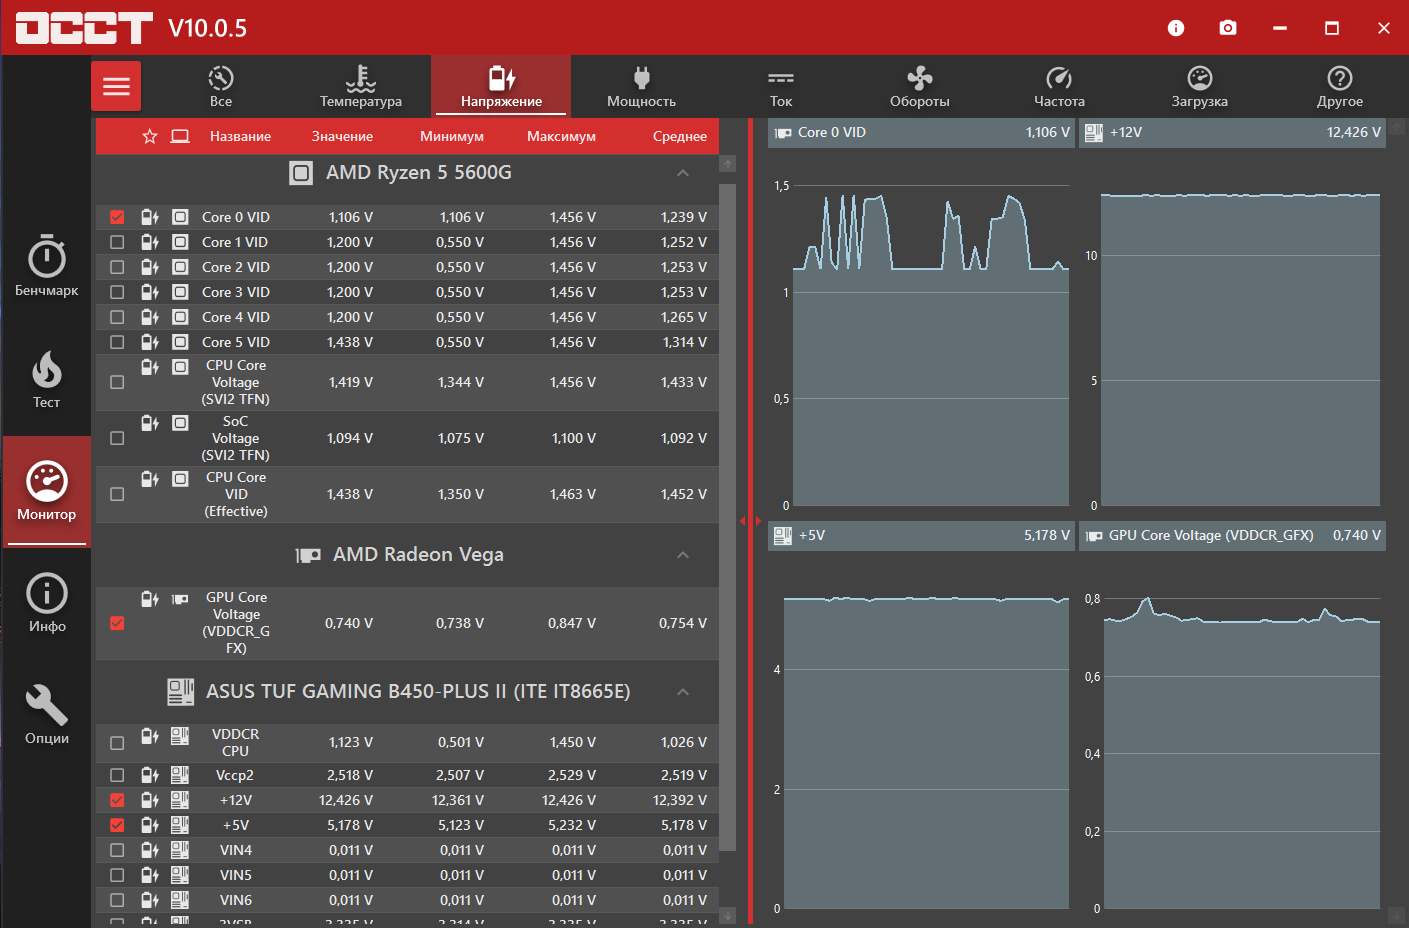Viewport: 1409px width, 928px height.
Task: Click the monitor display column header icon
Action: pos(180,136)
